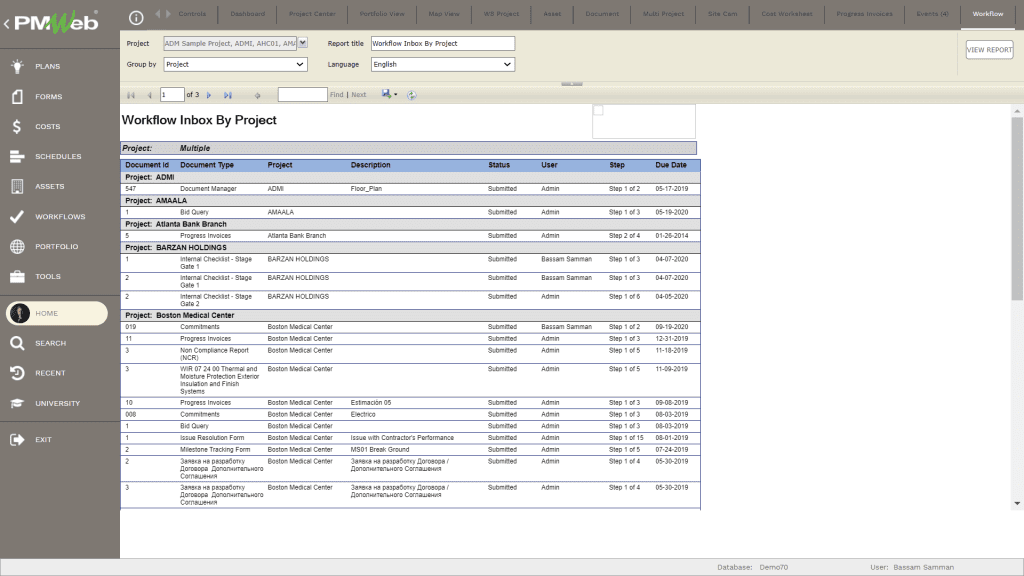Switch to the Map View tab
This screenshot has height=576, width=1024.
[x=444, y=14]
